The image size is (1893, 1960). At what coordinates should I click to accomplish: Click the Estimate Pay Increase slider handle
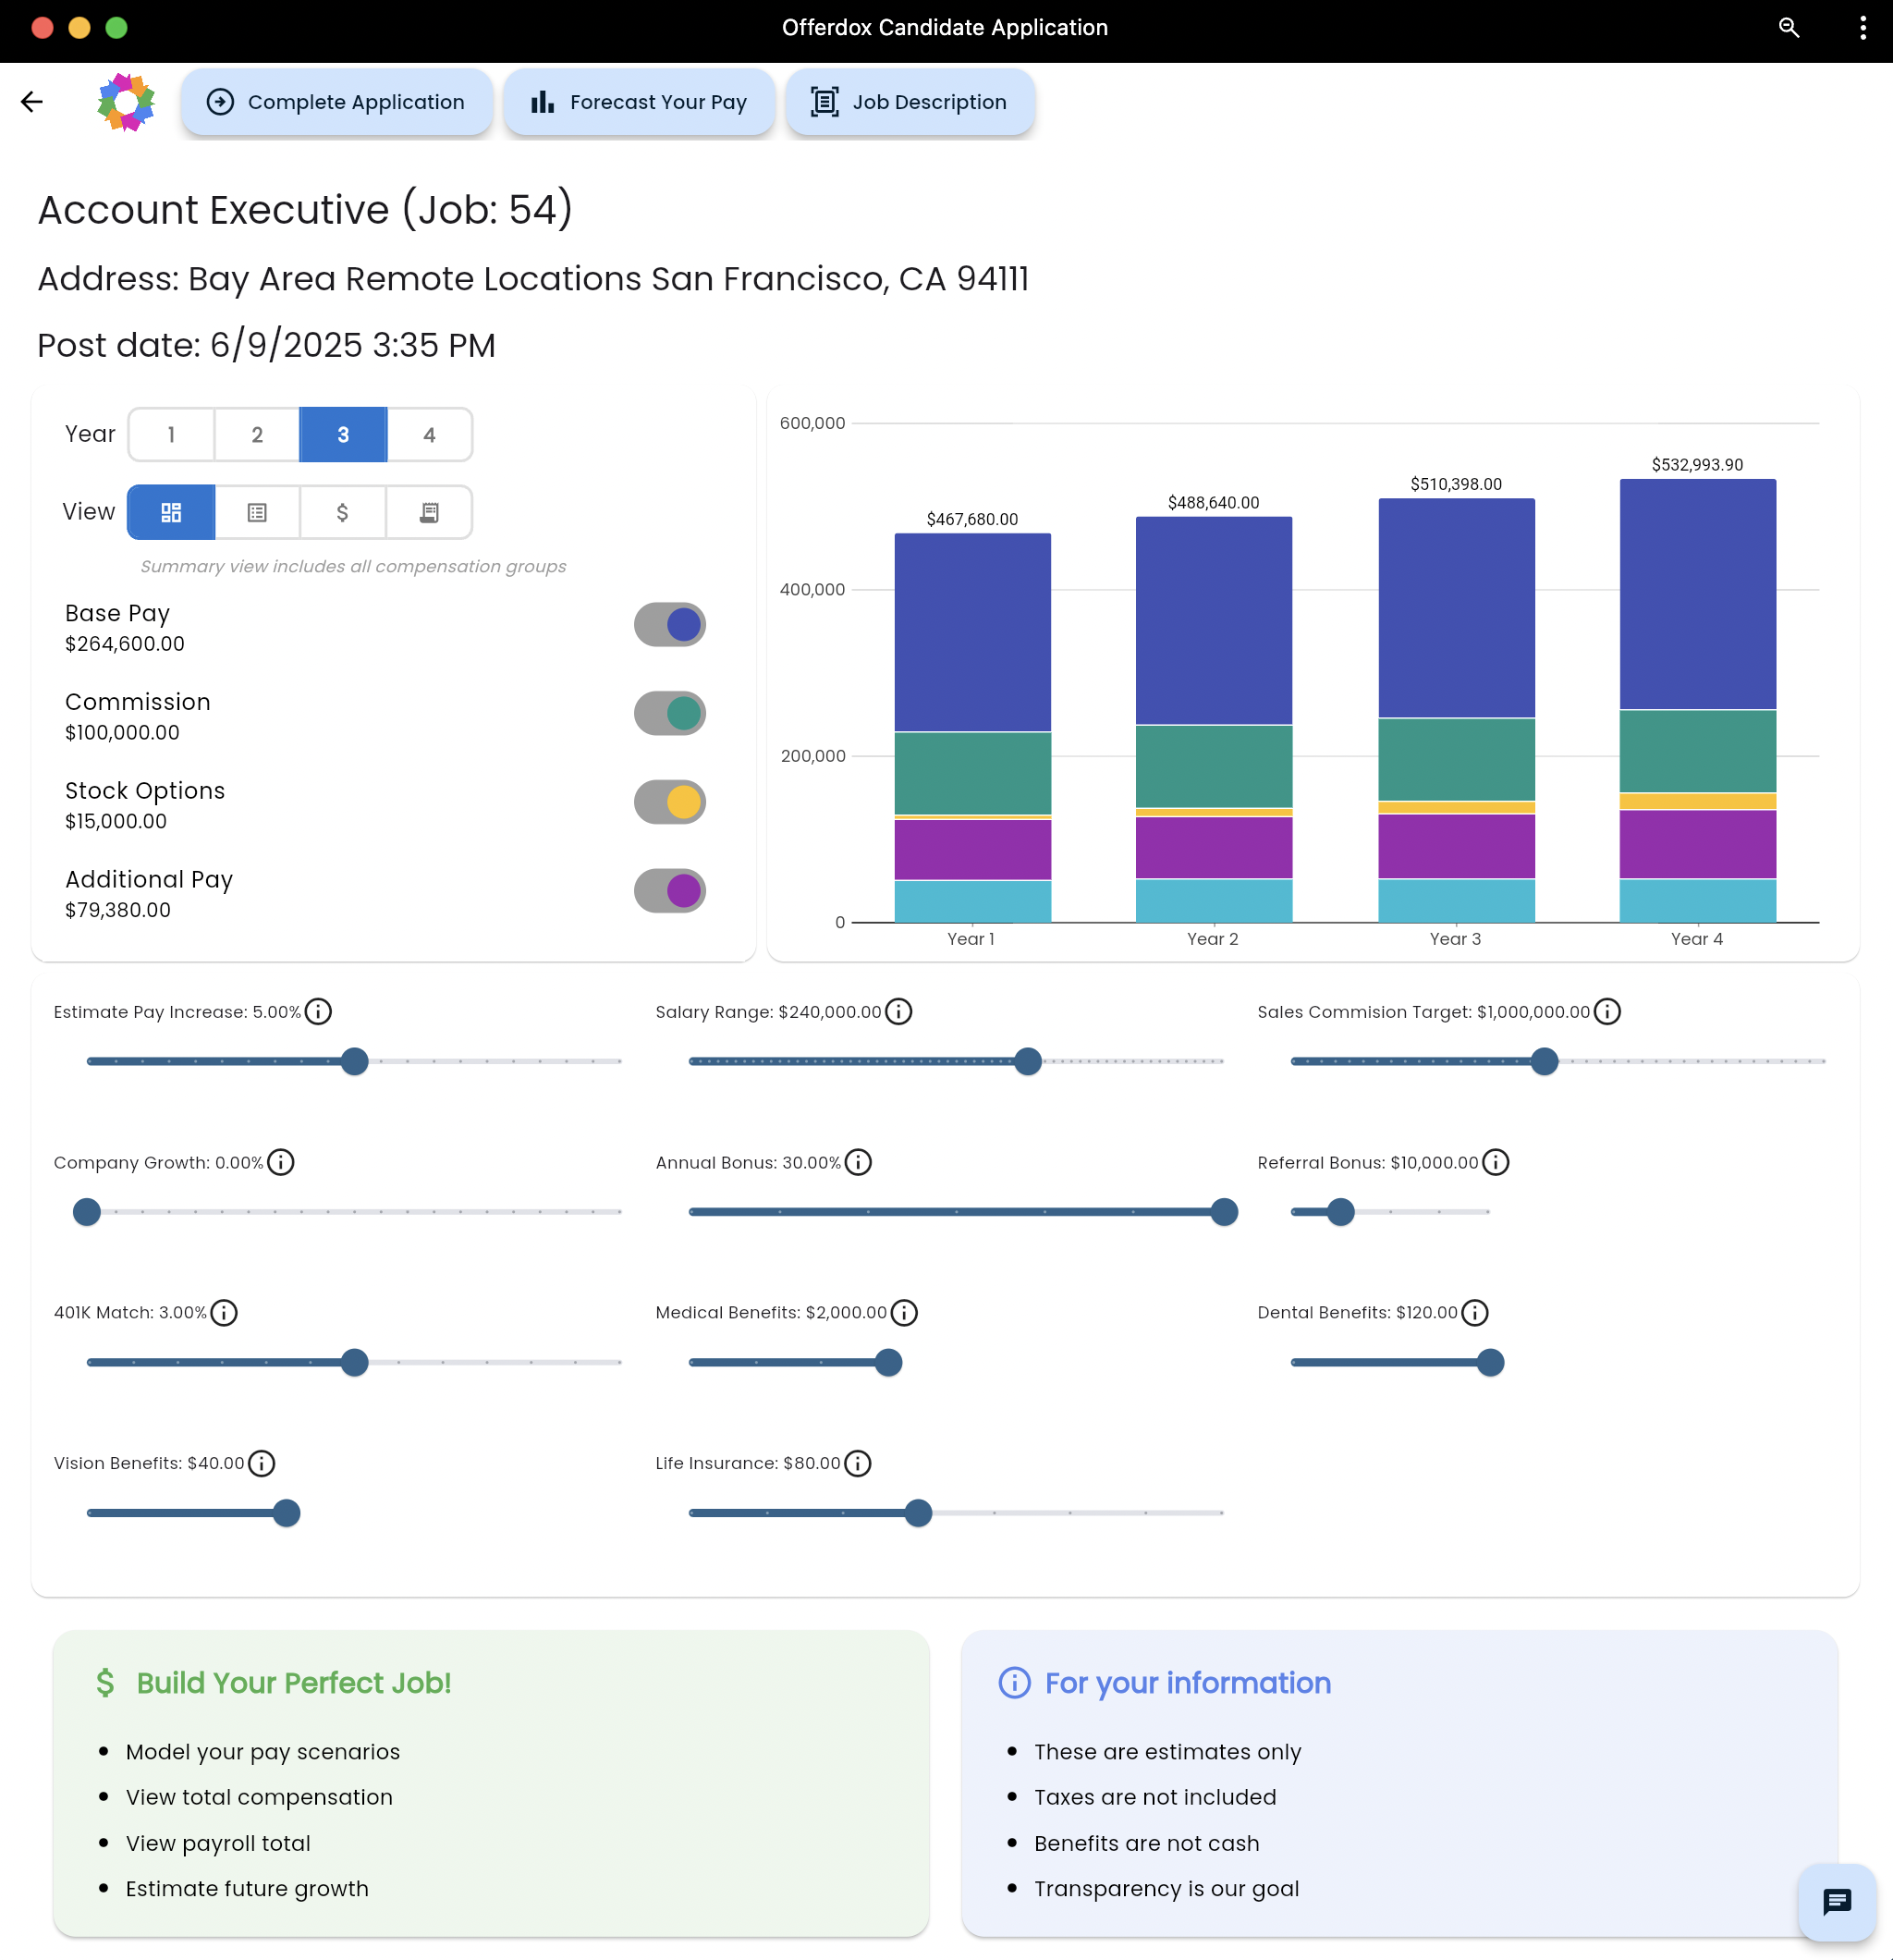pyautogui.click(x=354, y=1061)
